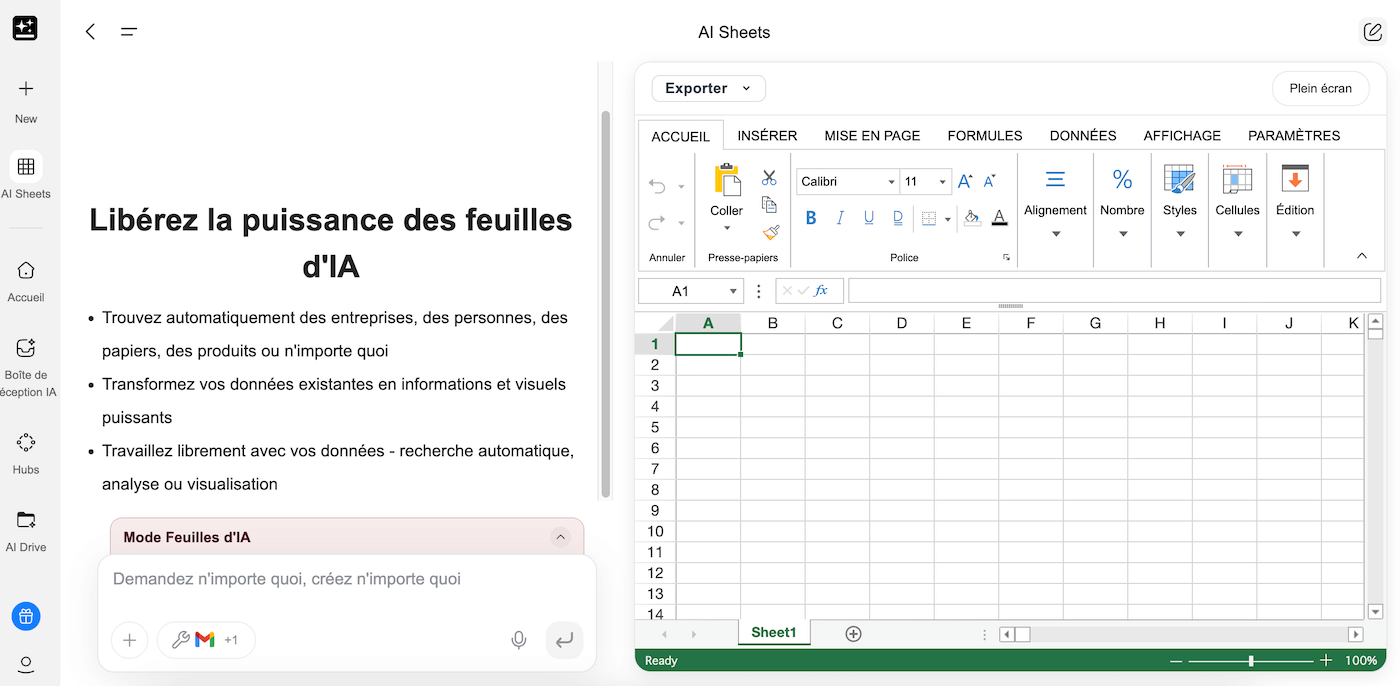Open the MISE EN PAGE tab

(872, 135)
